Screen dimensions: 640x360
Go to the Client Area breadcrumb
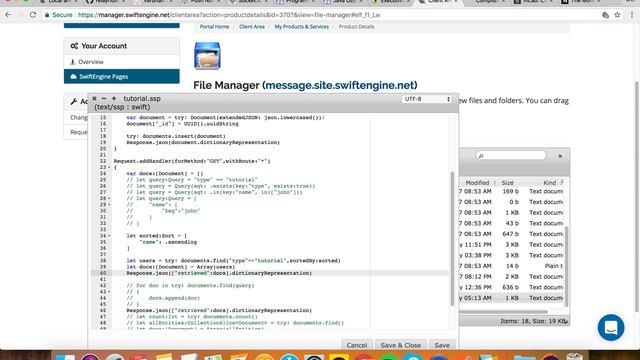tap(252, 27)
